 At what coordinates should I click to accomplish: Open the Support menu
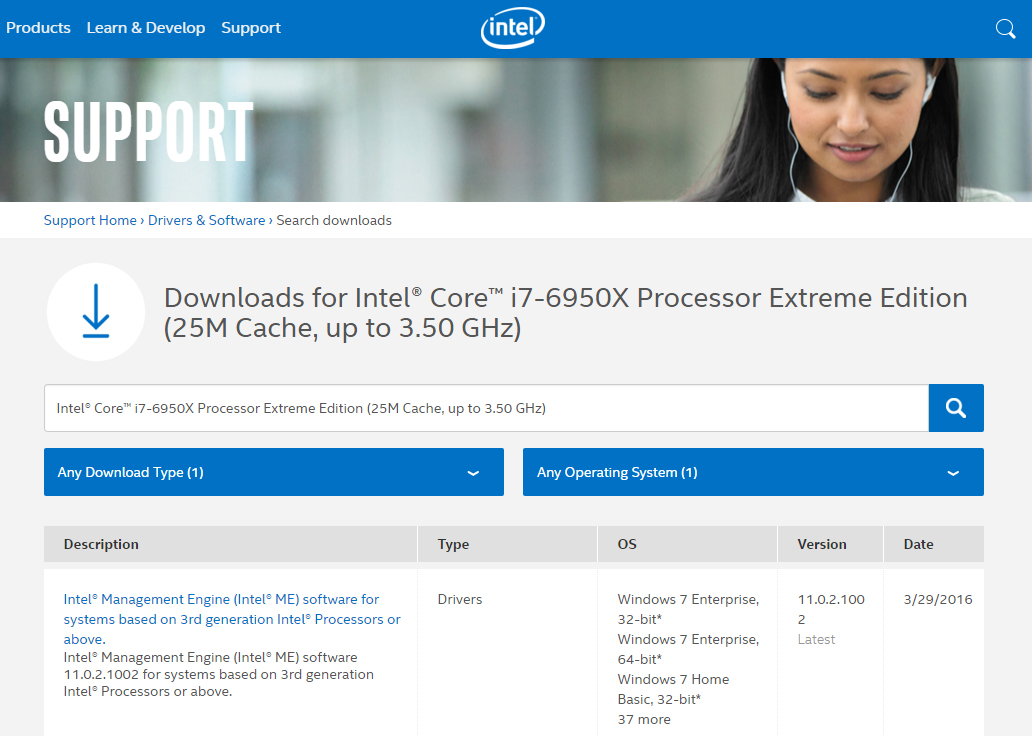click(251, 28)
